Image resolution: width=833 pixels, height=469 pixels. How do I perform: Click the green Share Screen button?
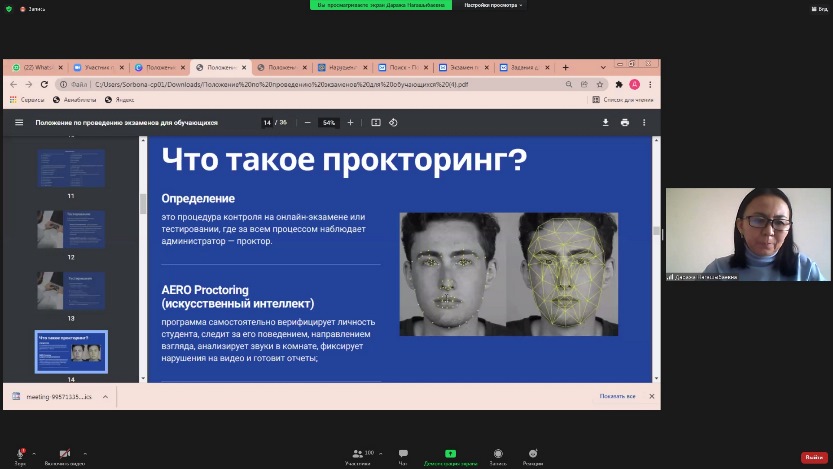point(450,454)
